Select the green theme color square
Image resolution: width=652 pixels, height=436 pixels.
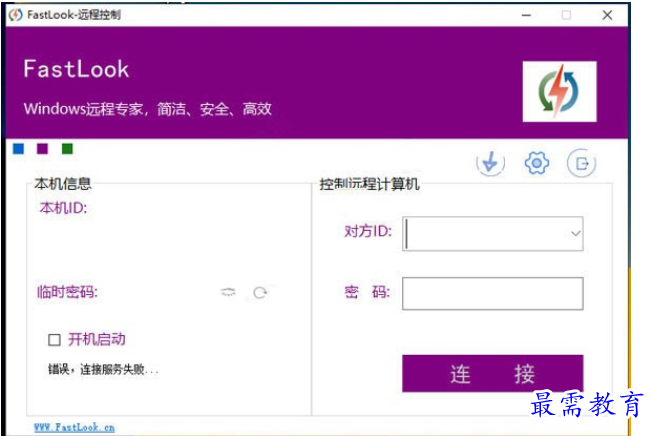tap(67, 148)
